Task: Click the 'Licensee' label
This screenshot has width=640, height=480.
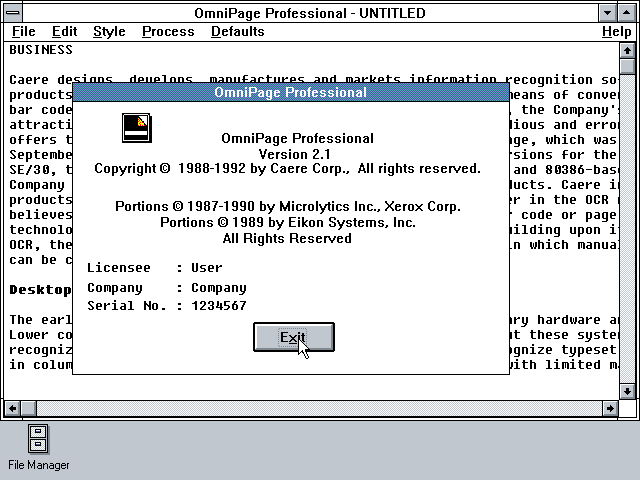Action: (119, 268)
